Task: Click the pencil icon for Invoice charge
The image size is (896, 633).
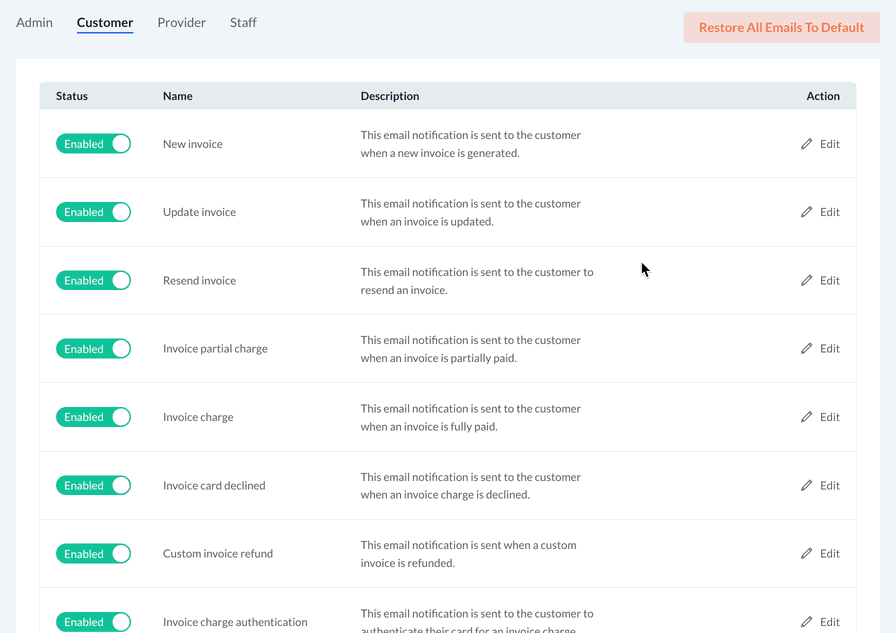Action: [x=806, y=417]
